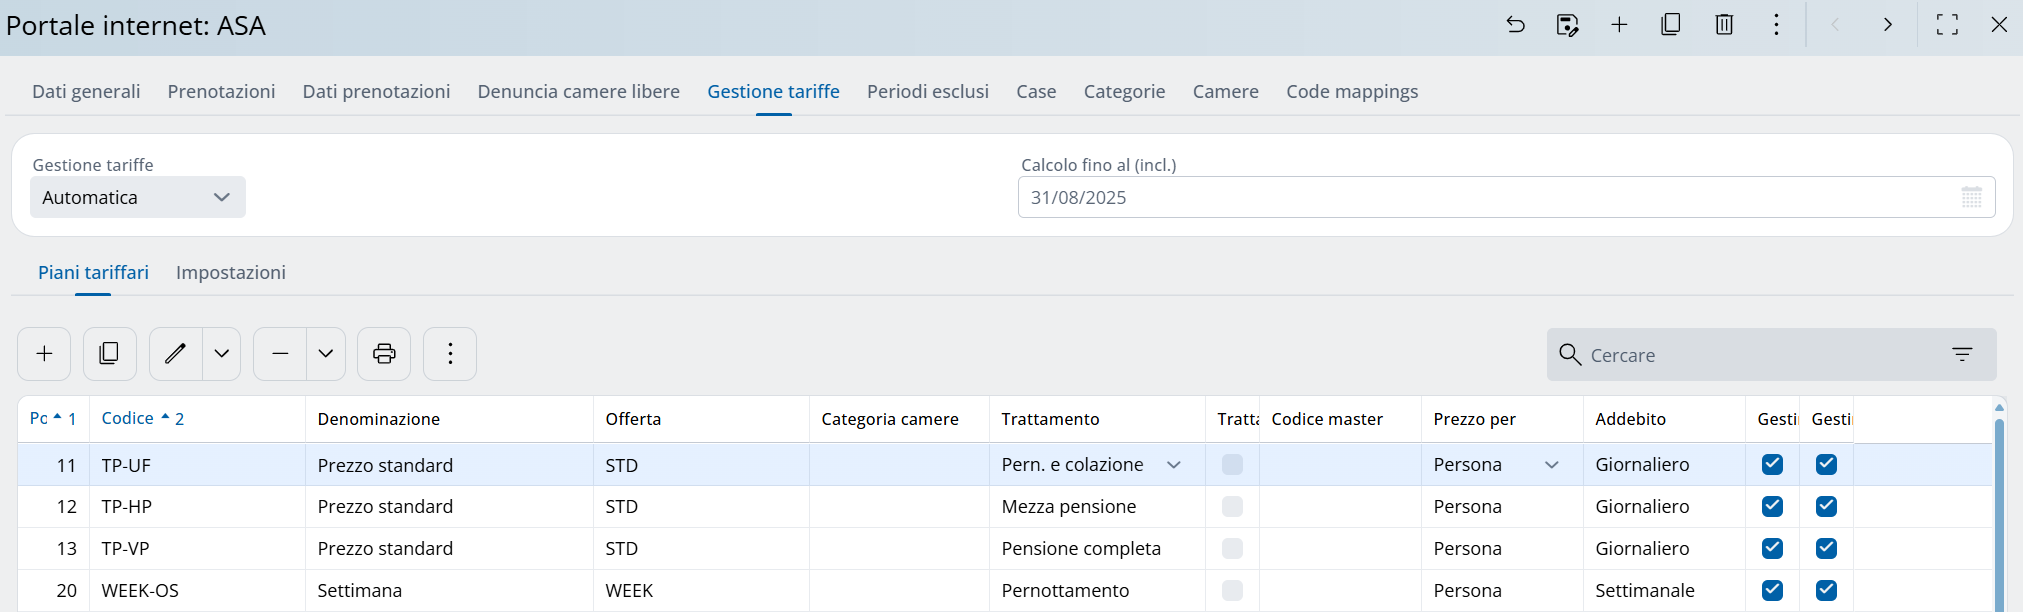Open the Prenotazioni tab
This screenshot has height=612, width=2023.
[221, 91]
